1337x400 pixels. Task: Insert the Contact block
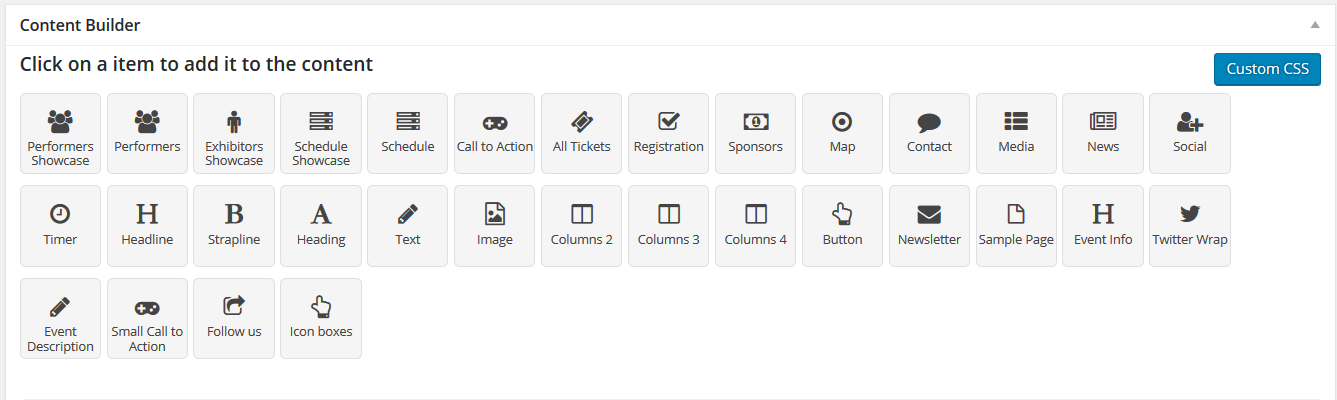coord(929,133)
